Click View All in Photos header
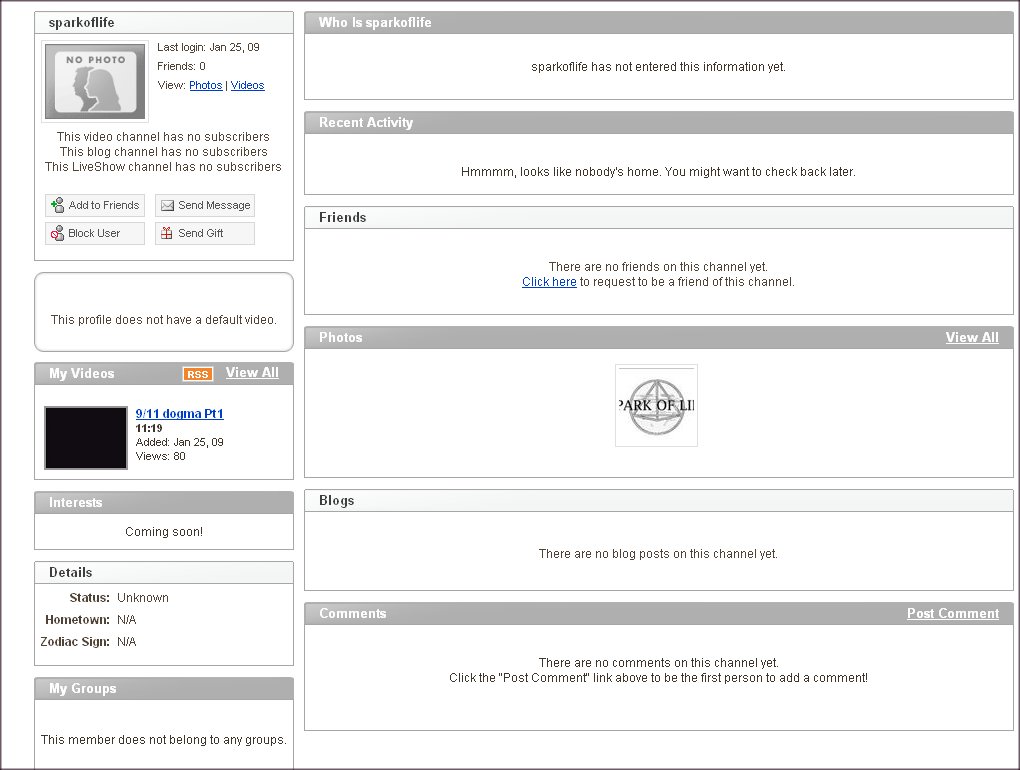This screenshot has height=770, width=1020. [x=972, y=338]
